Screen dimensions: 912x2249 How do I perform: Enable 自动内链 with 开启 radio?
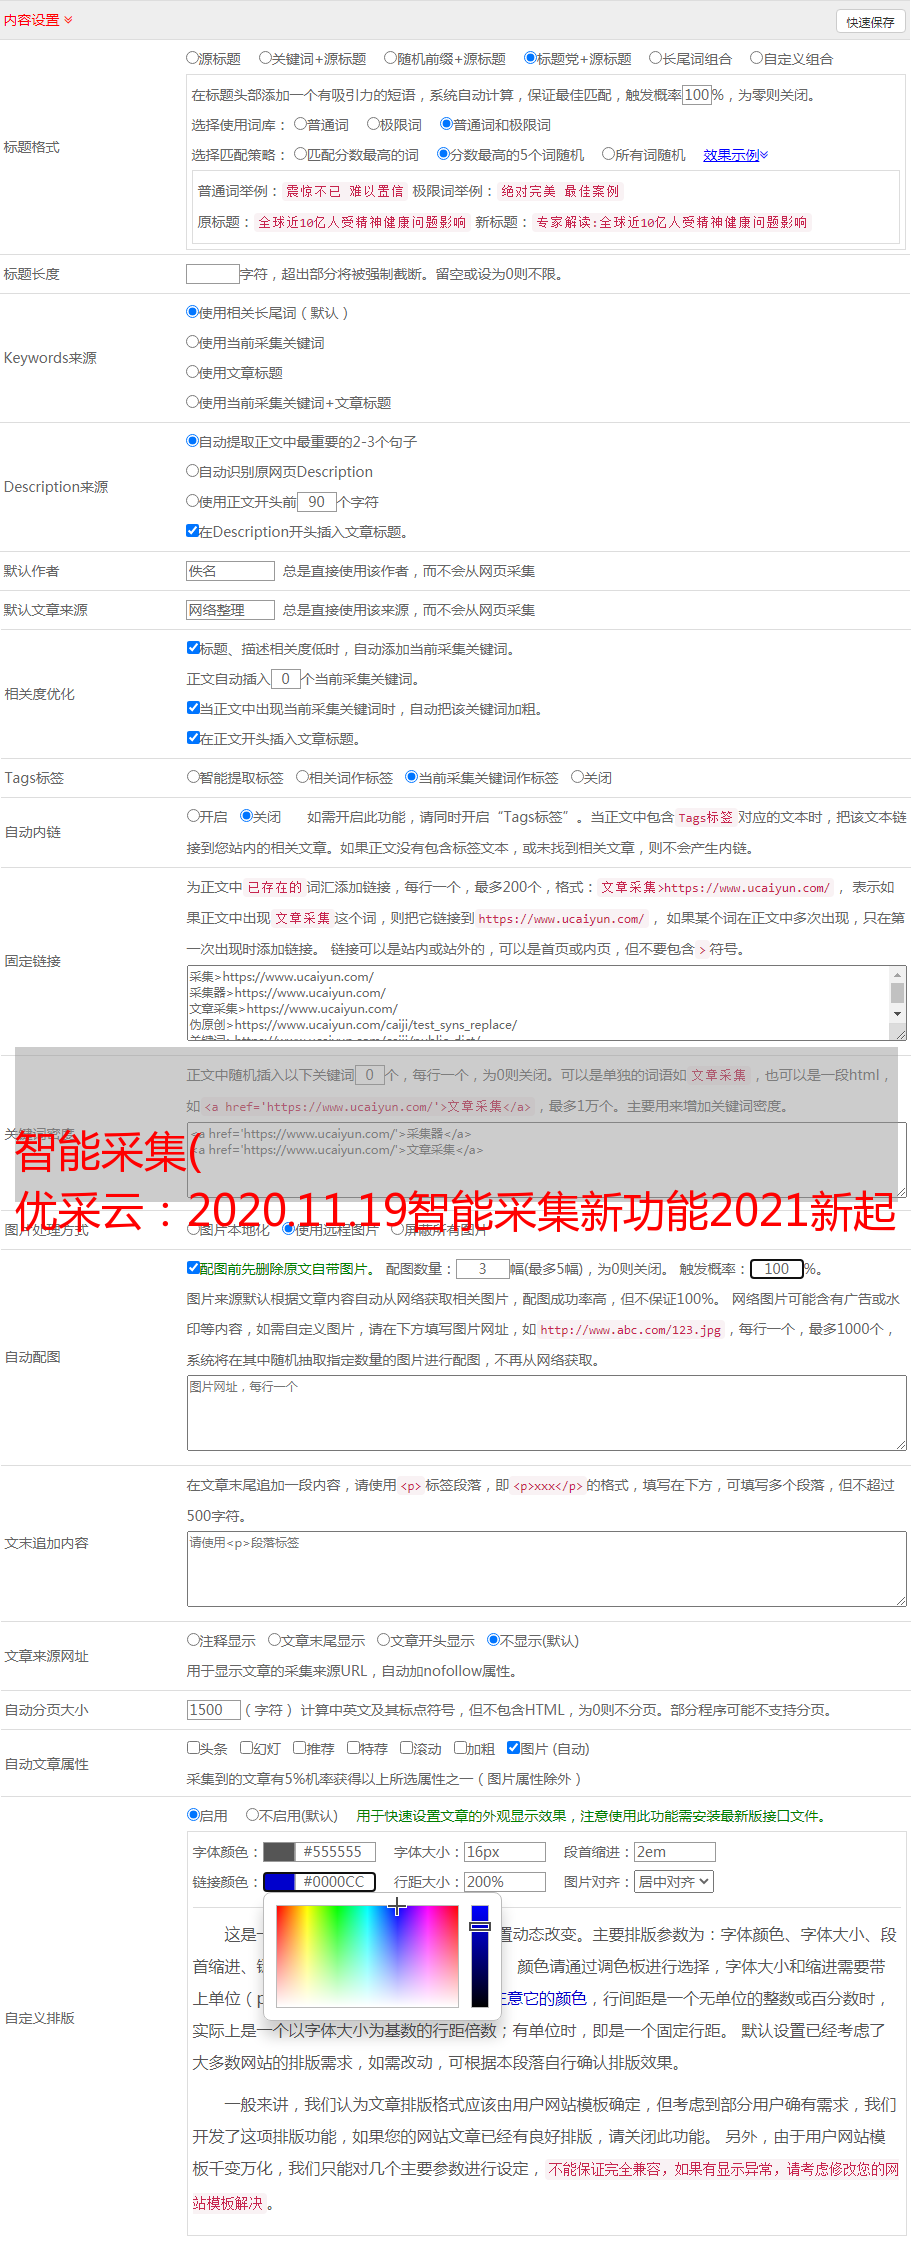193,817
